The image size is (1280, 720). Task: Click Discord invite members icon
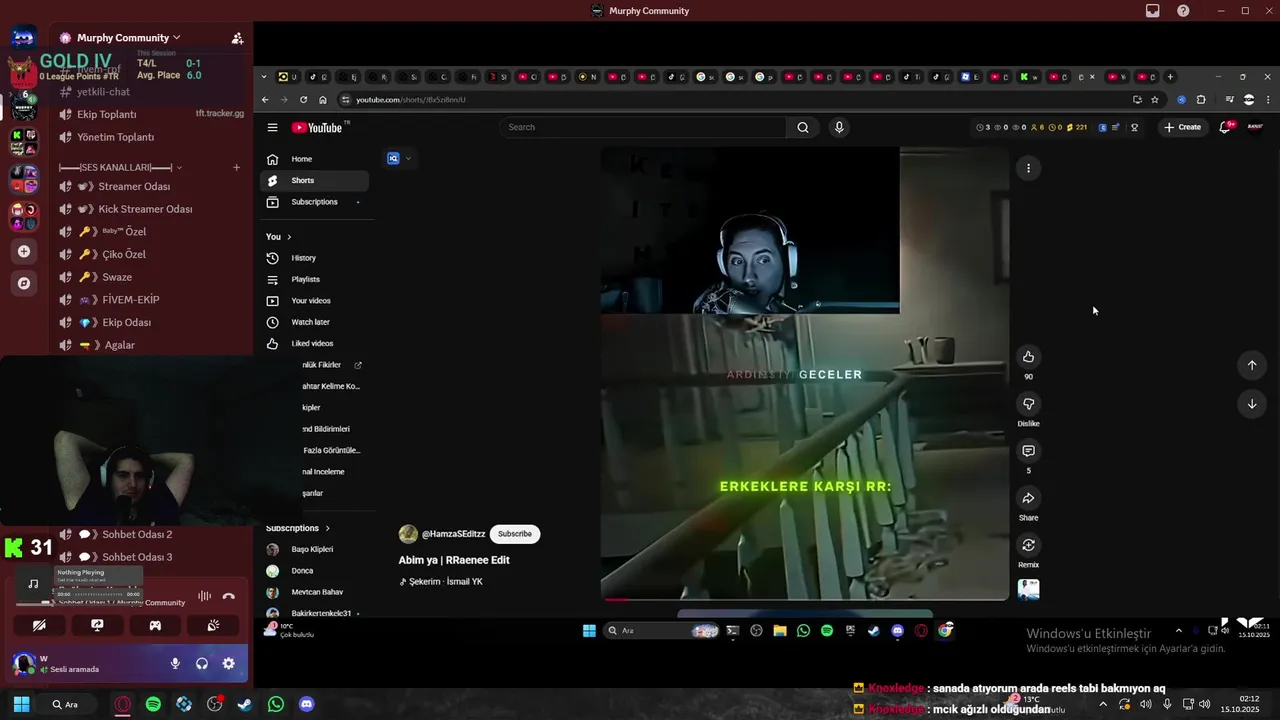pos(237,38)
